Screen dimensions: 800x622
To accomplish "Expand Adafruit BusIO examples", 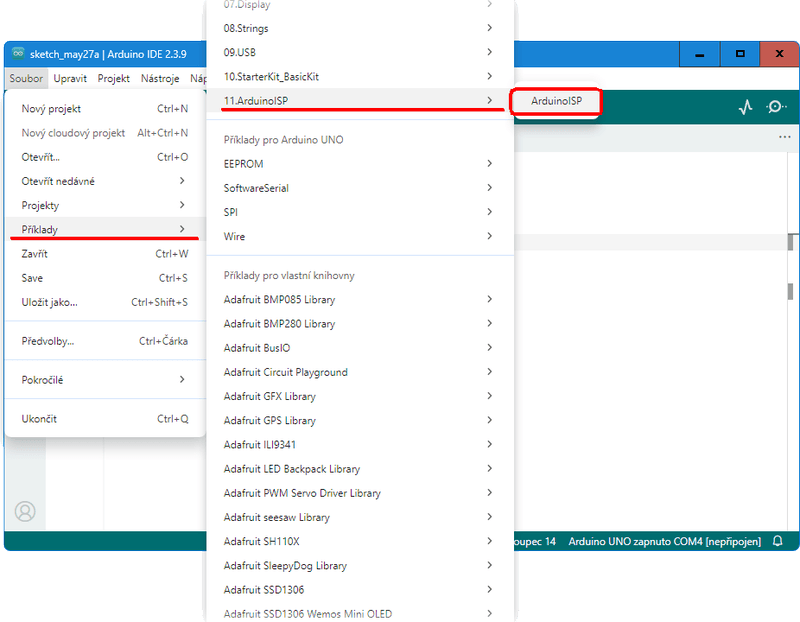I will coord(360,347).
